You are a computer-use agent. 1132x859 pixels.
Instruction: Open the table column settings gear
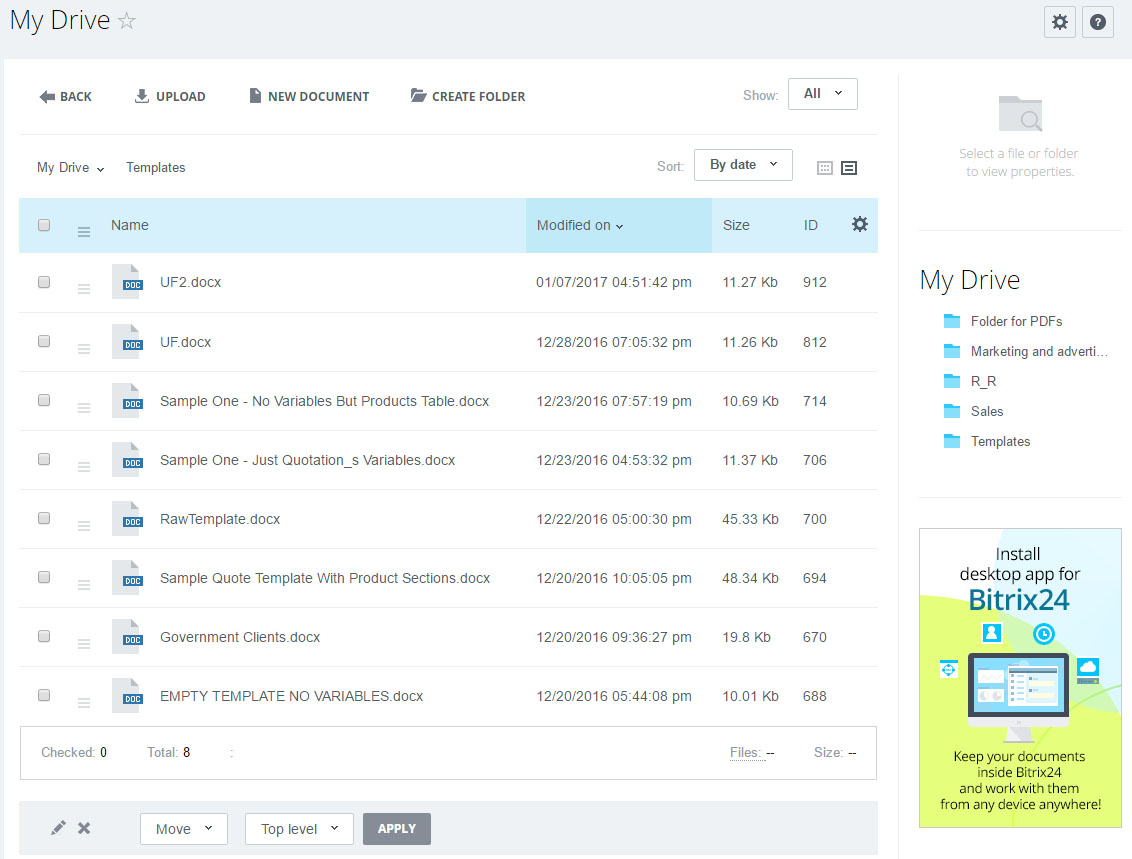tap(859, 225)
